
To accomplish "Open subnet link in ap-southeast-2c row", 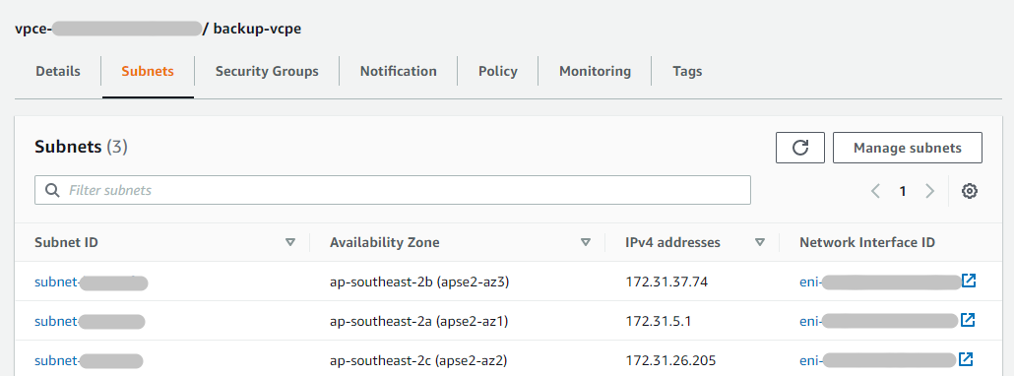I will pos(89,360).
